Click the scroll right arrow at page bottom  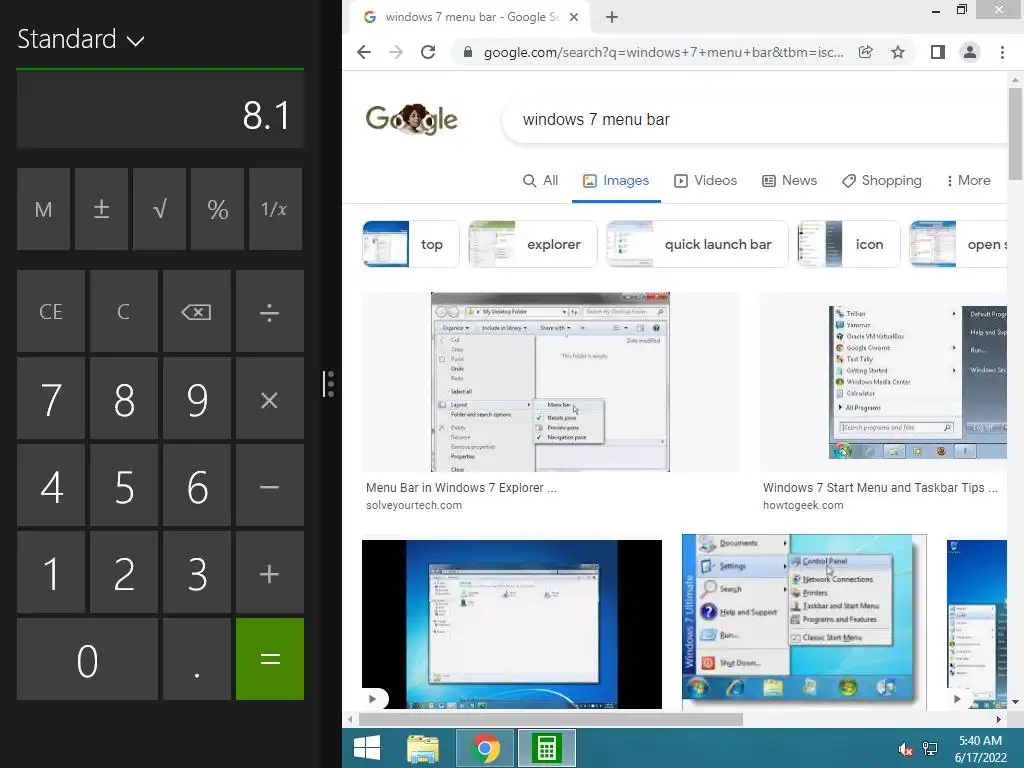999,719
